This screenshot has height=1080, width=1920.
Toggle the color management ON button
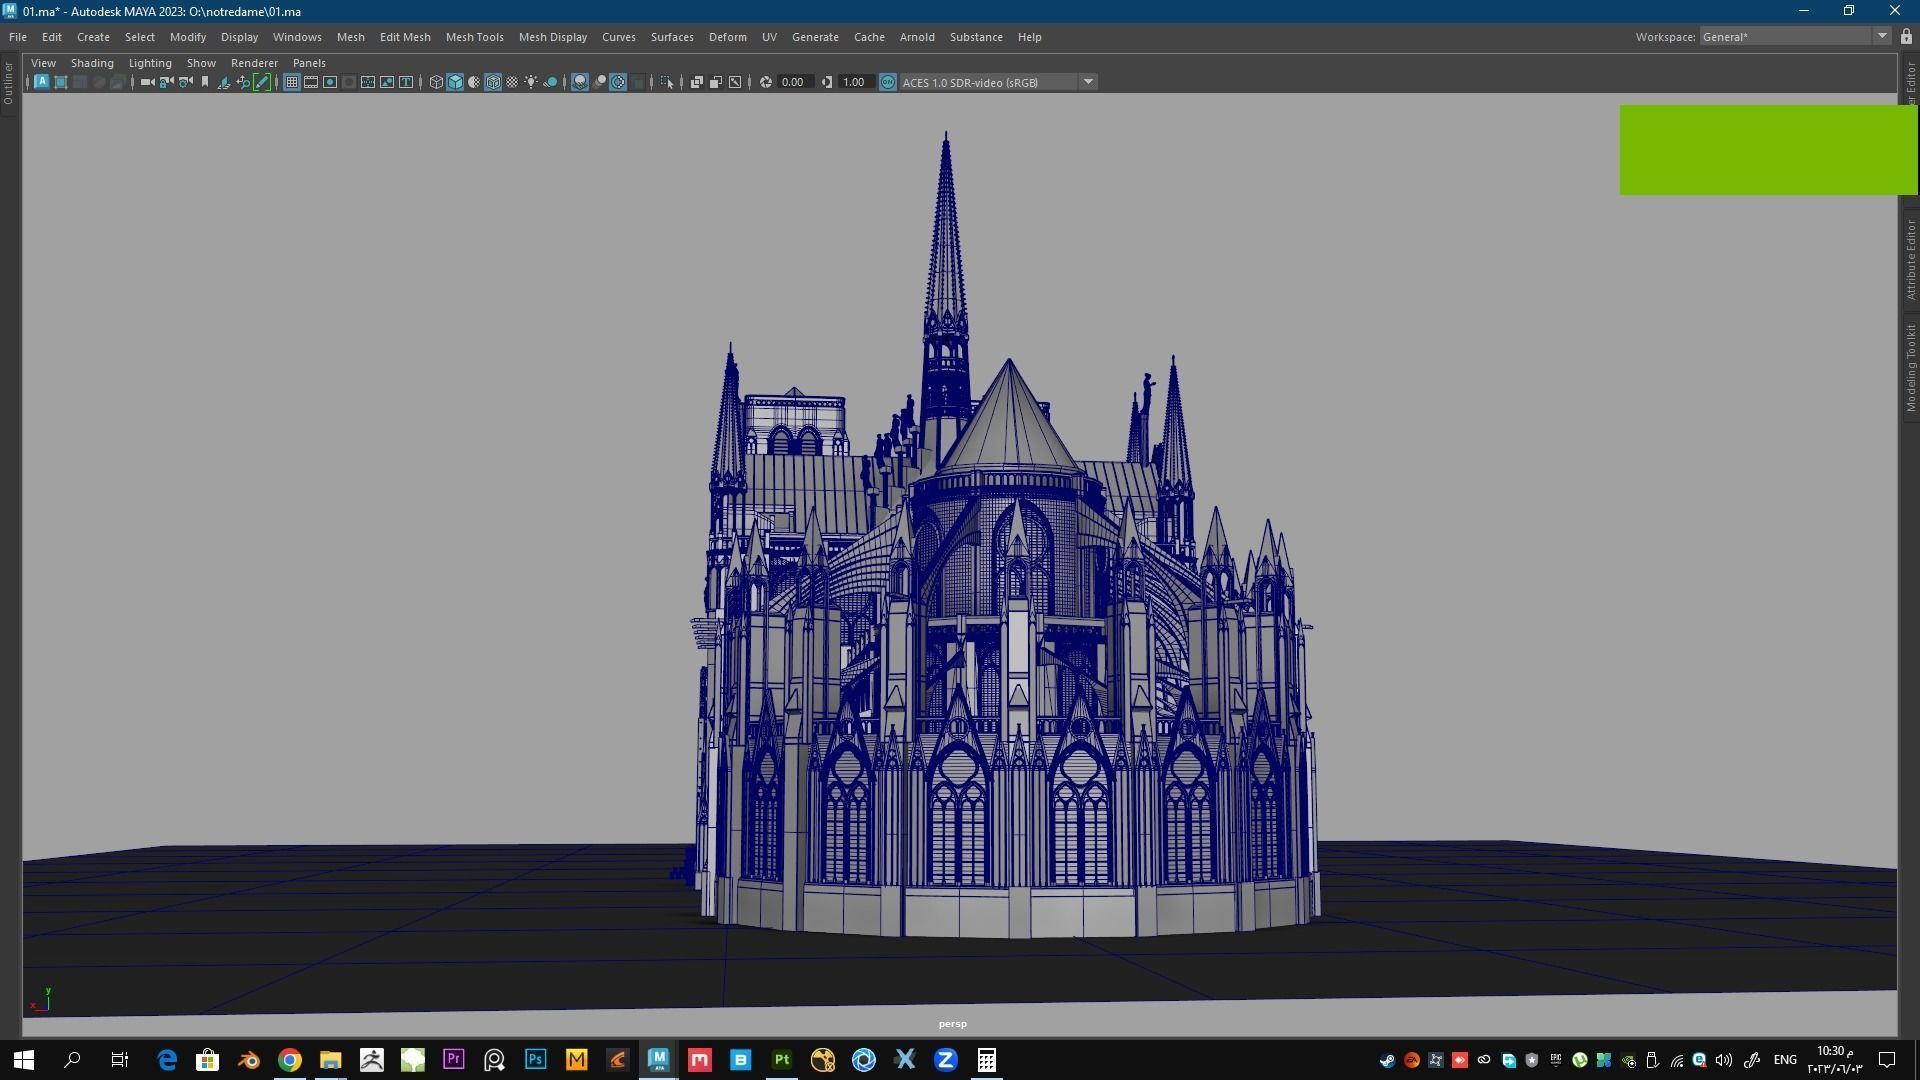pyautogui.click(x=888, y=82)
